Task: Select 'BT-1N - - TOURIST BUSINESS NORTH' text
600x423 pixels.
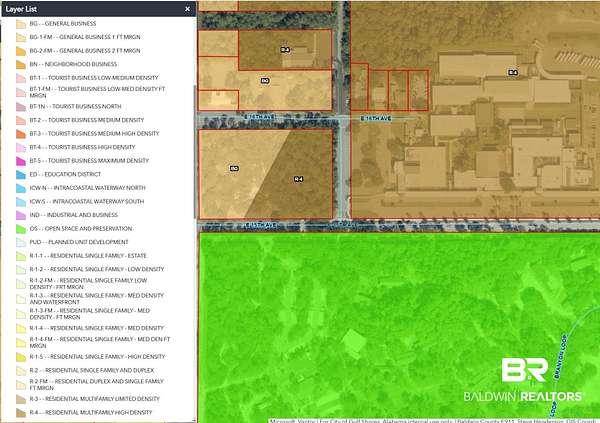Action: pos(75,106)
